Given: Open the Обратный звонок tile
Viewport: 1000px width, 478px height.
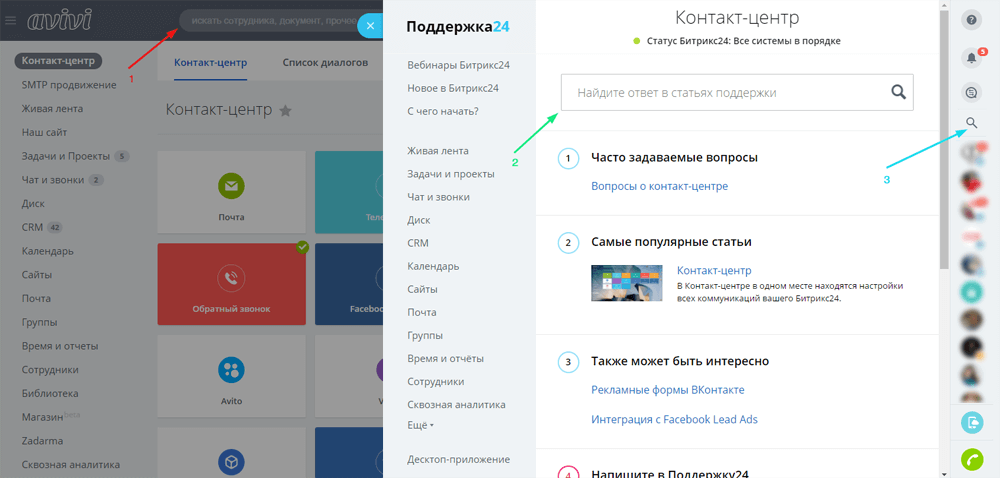Looking at the screenshot, I should [231, 284].
